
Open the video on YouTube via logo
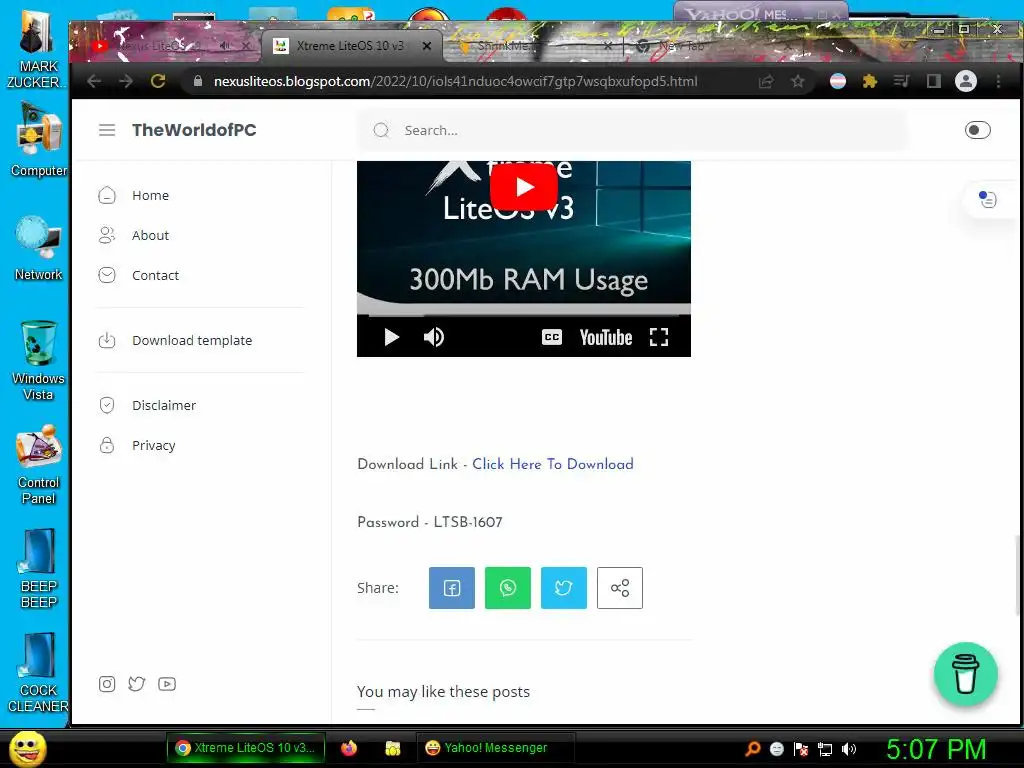pos(605,337)
